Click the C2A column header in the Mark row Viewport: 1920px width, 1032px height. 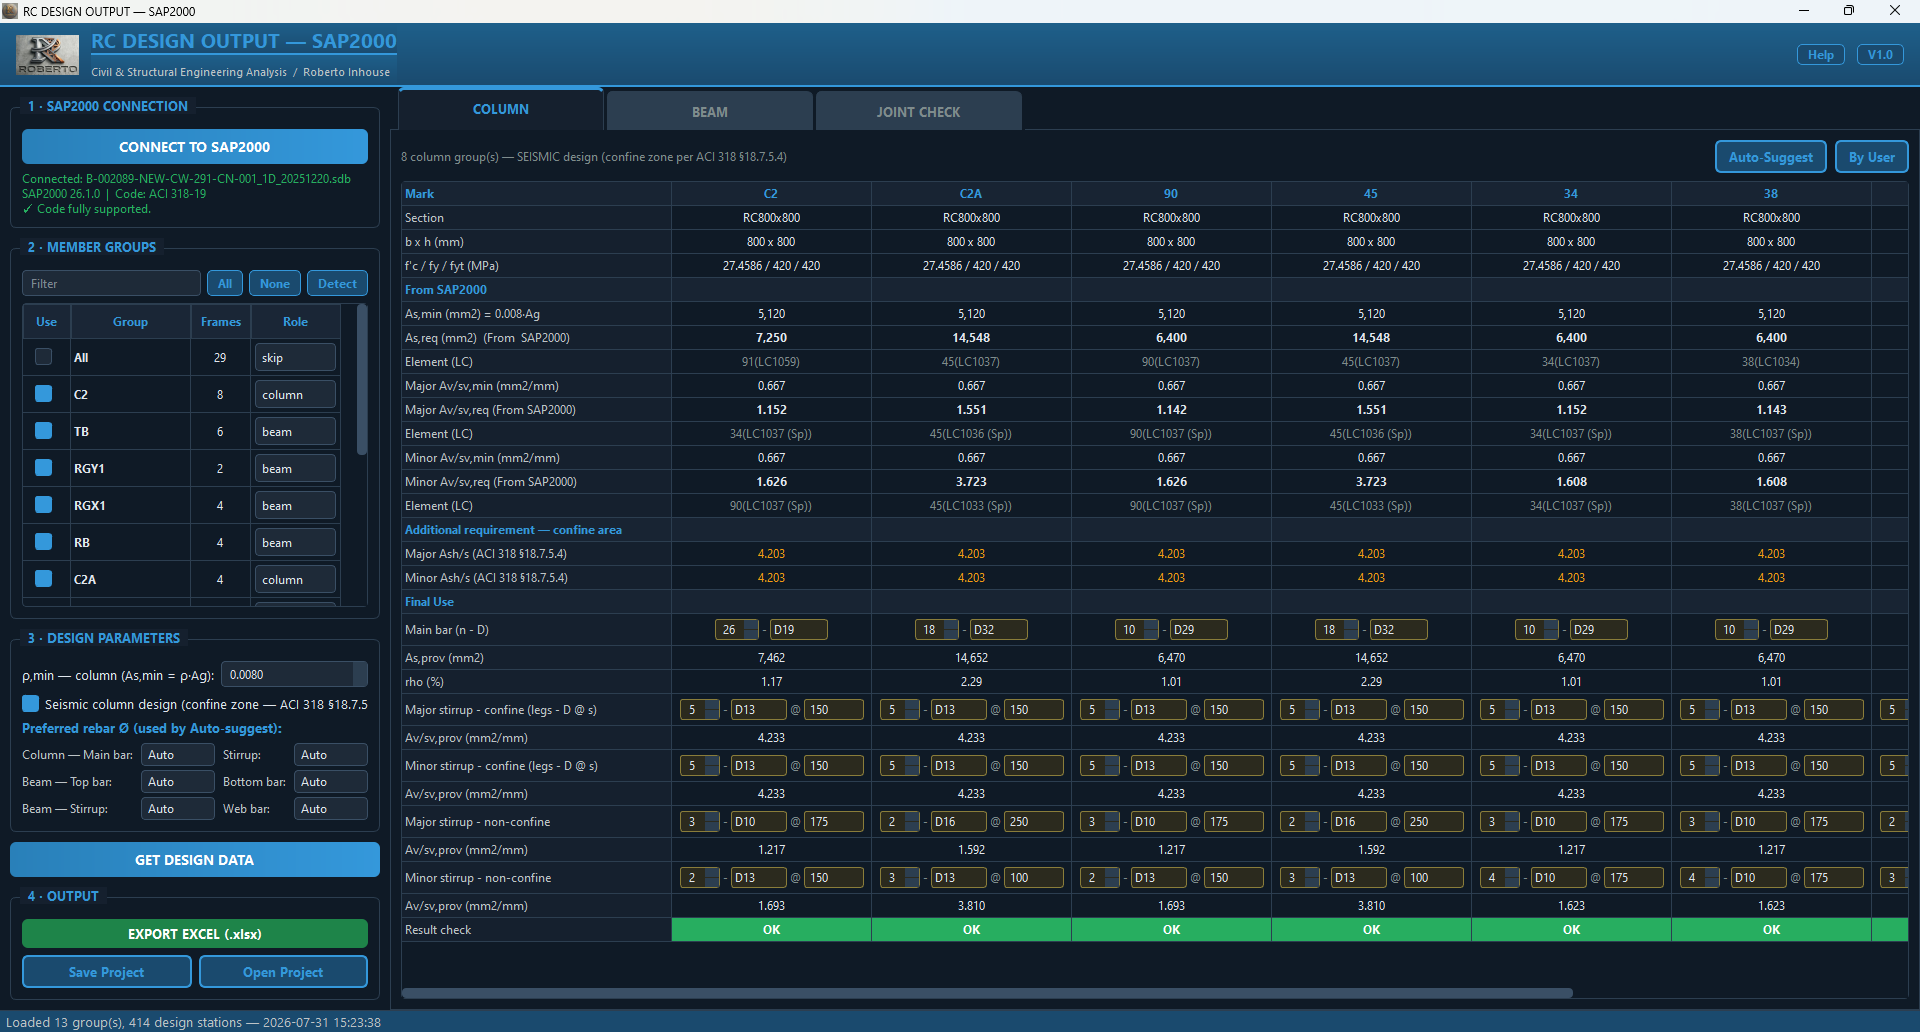(x=971, y=194)
